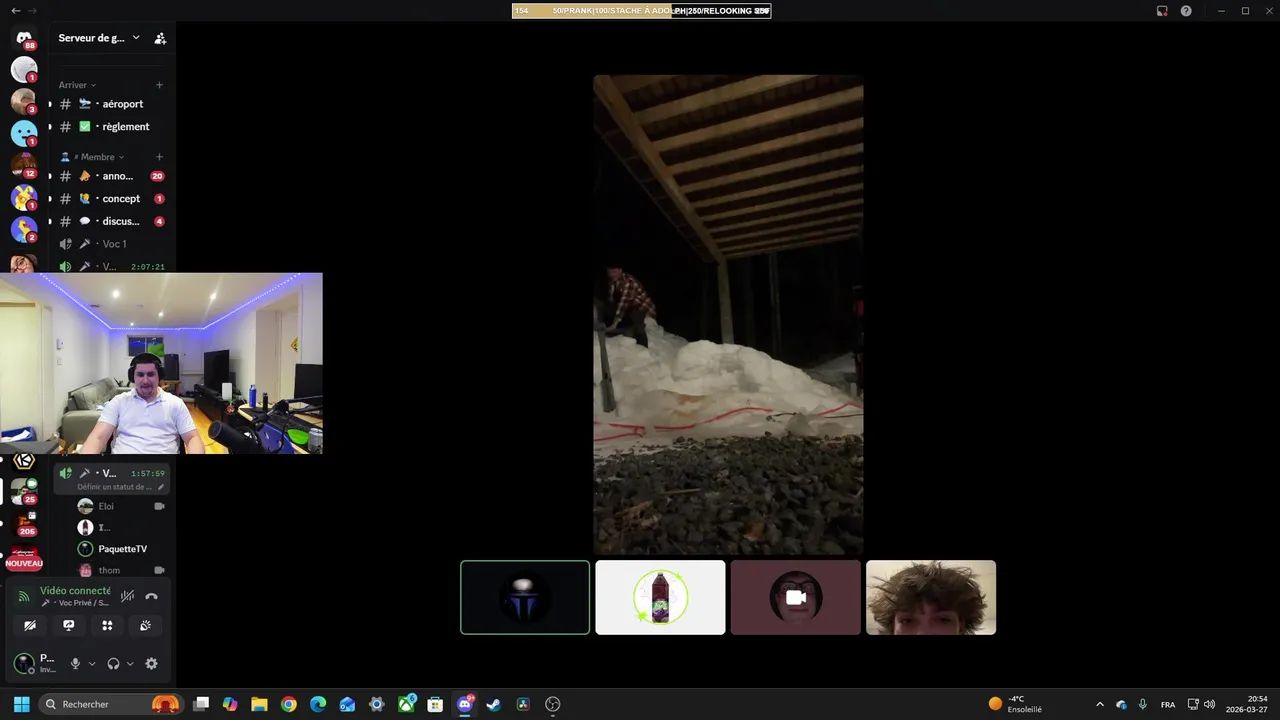Launch Google Chrome from taskbar
The image size is (1280, 720).
[289, 704]
